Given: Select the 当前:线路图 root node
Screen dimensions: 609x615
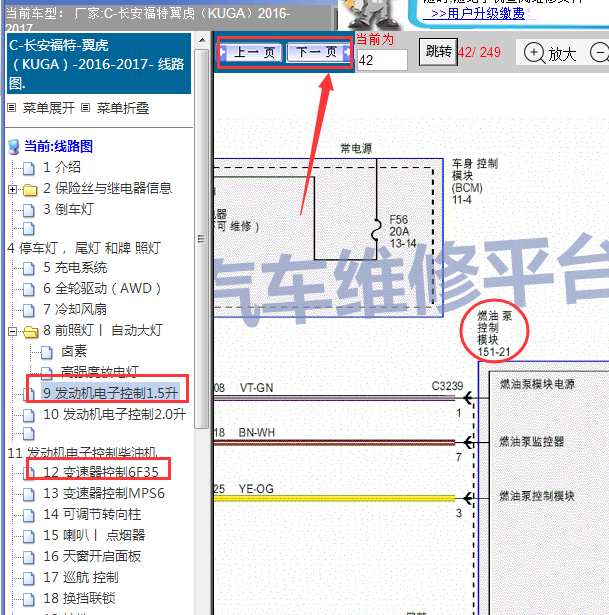Looking at the screenshot, I should [58, 146].
